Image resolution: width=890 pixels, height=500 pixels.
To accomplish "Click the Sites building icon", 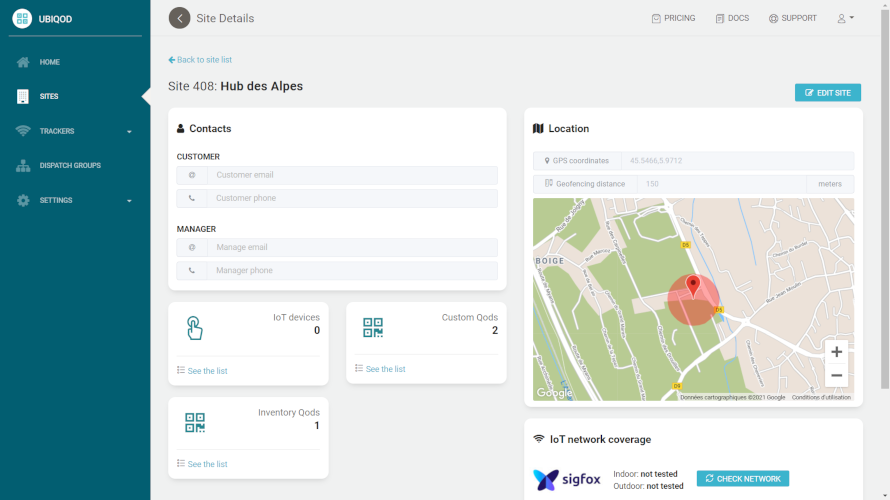I will tap(23, 96).
